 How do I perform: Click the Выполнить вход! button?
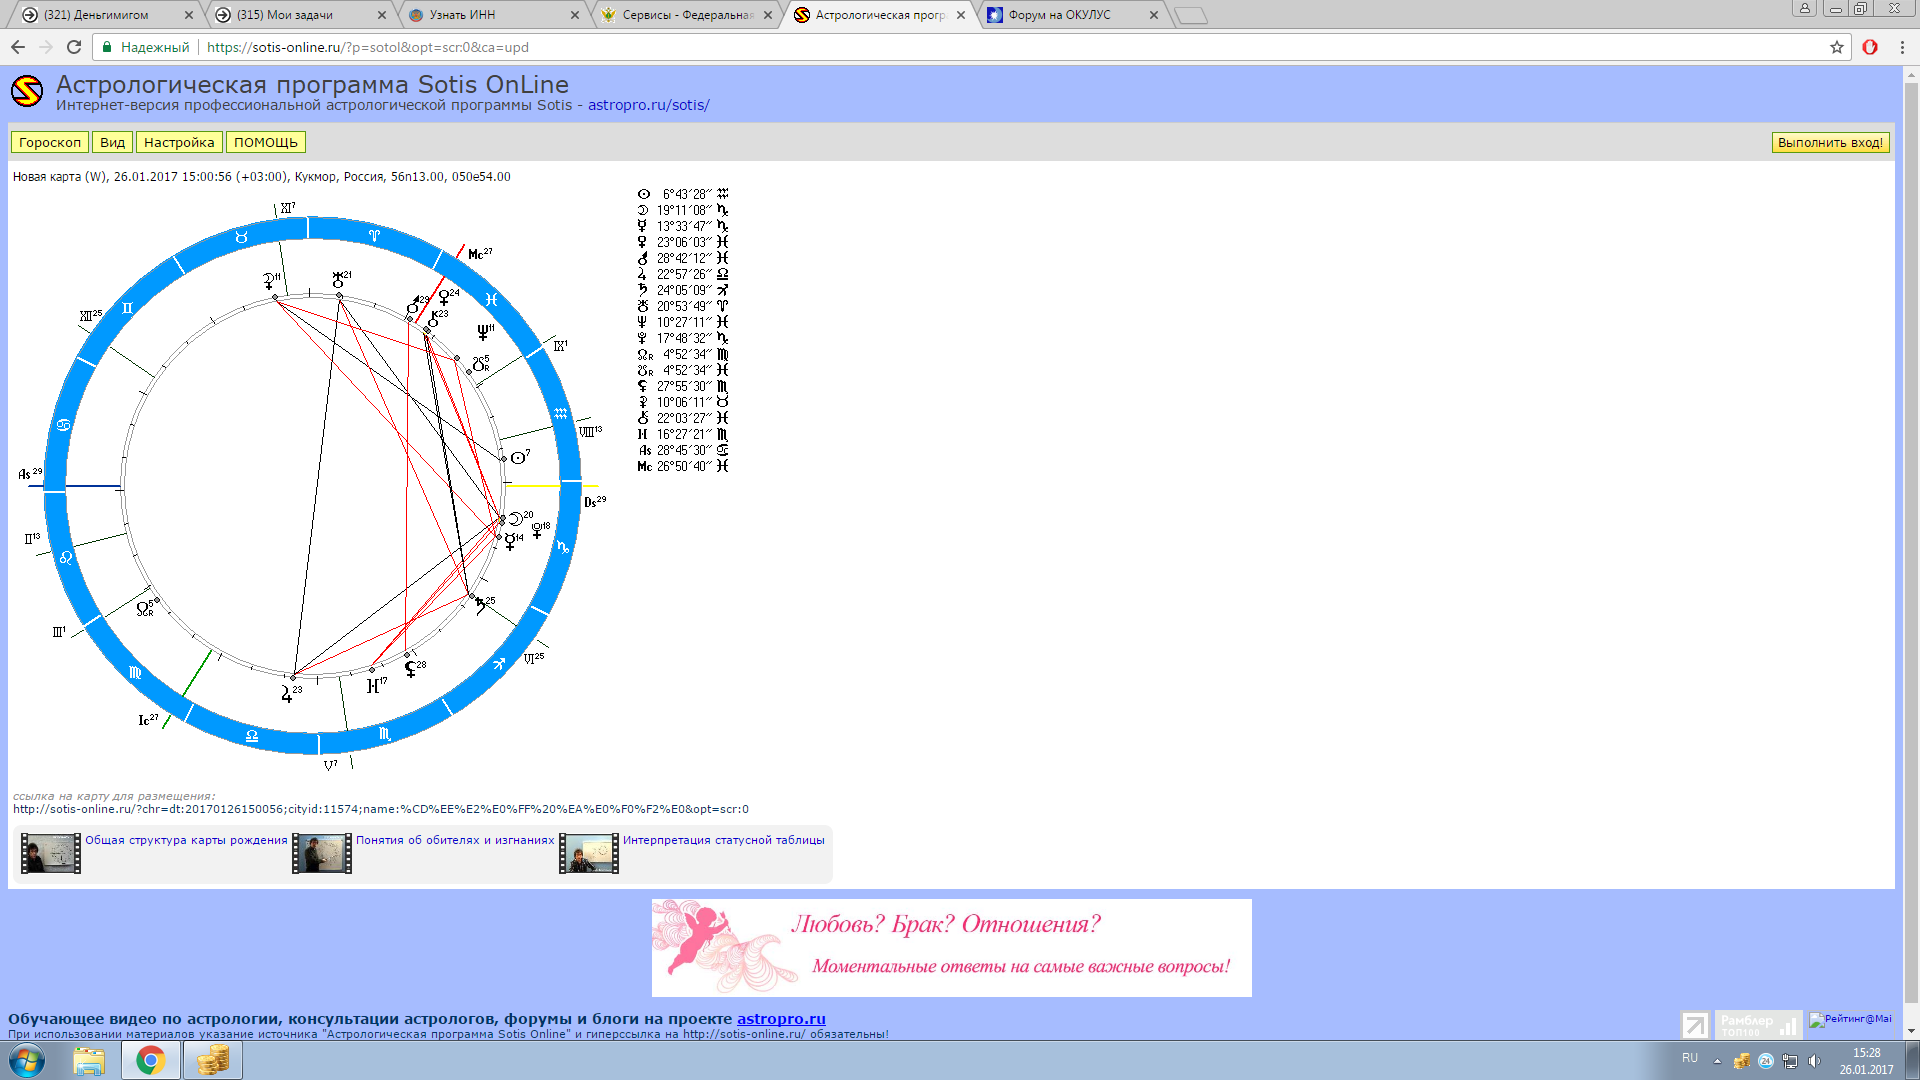[x=1830, y=143]
